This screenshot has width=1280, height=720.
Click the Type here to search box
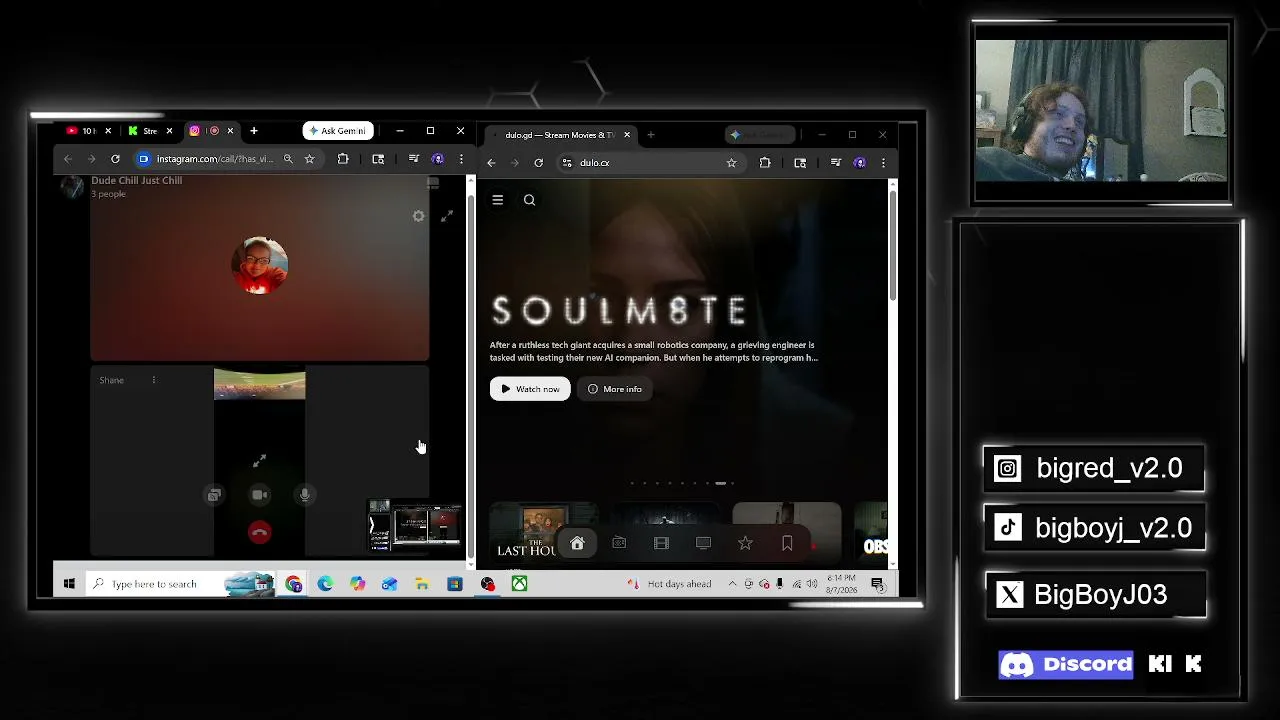(180, 584)
